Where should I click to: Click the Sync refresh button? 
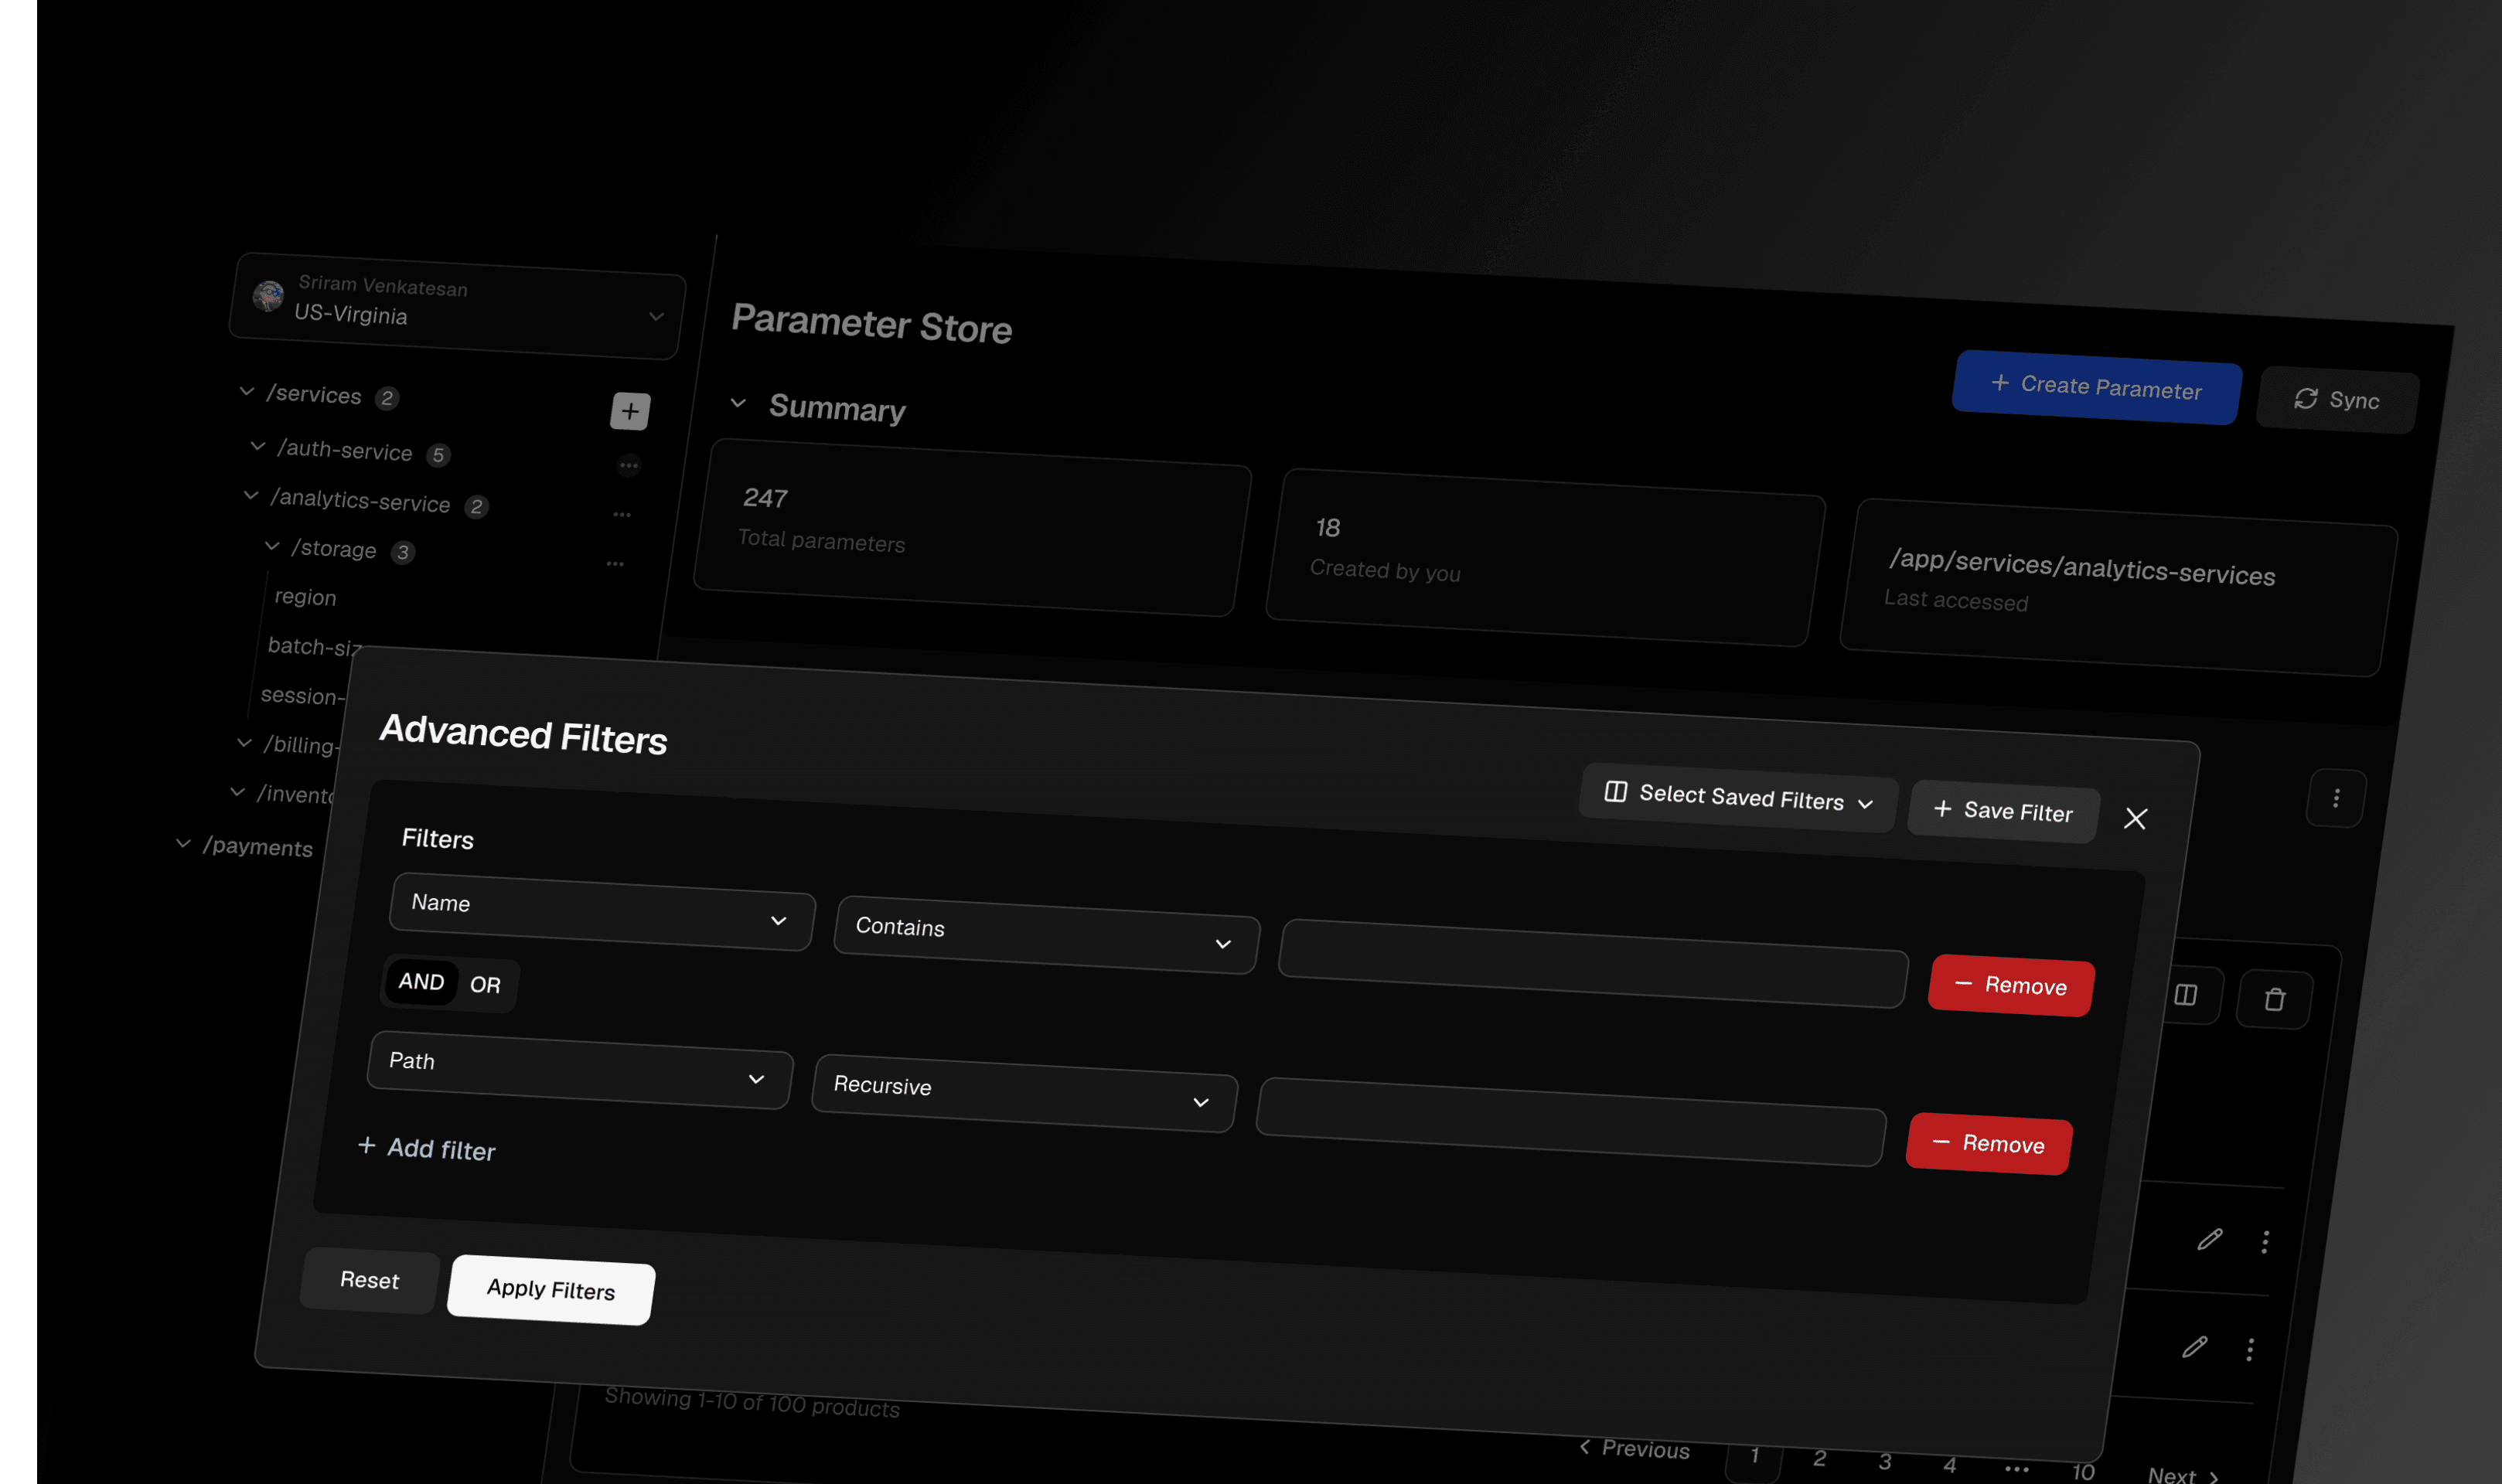(2337, 400)
